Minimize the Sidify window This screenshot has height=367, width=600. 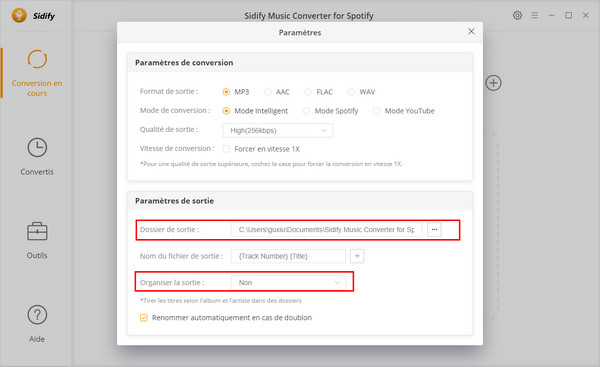click(x=551, y=15)
